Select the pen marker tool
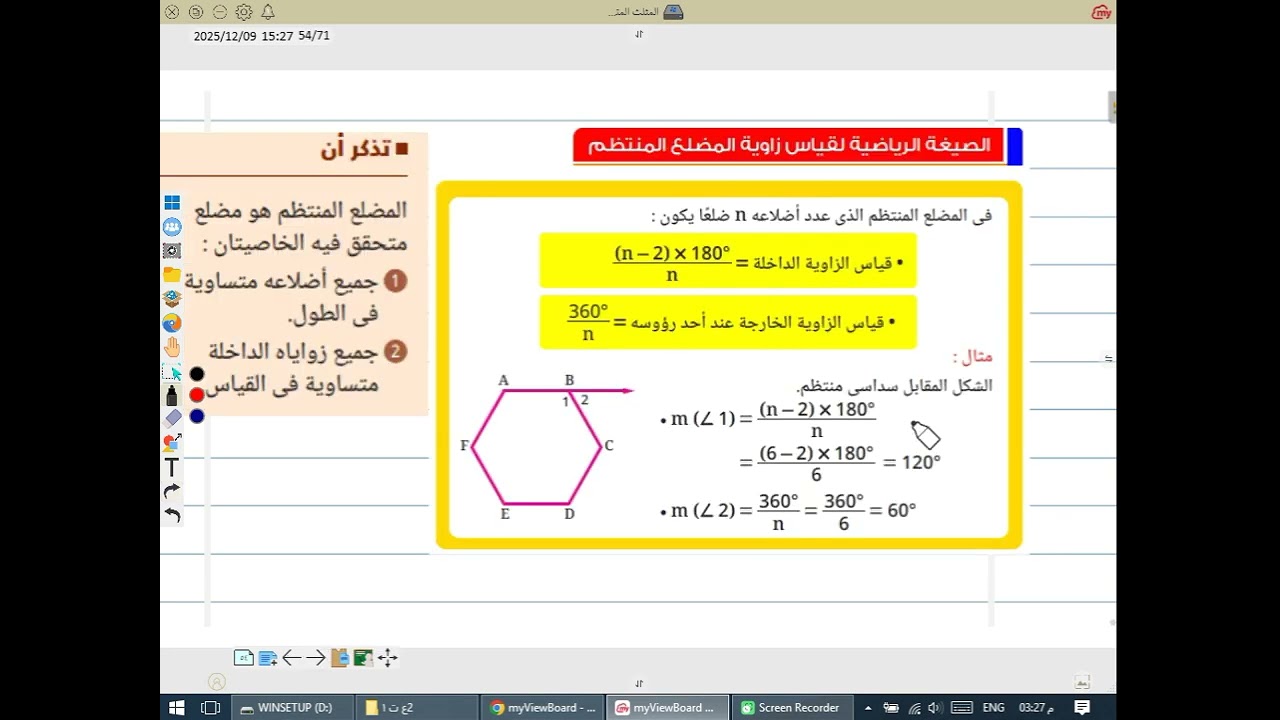 [172, 396]
